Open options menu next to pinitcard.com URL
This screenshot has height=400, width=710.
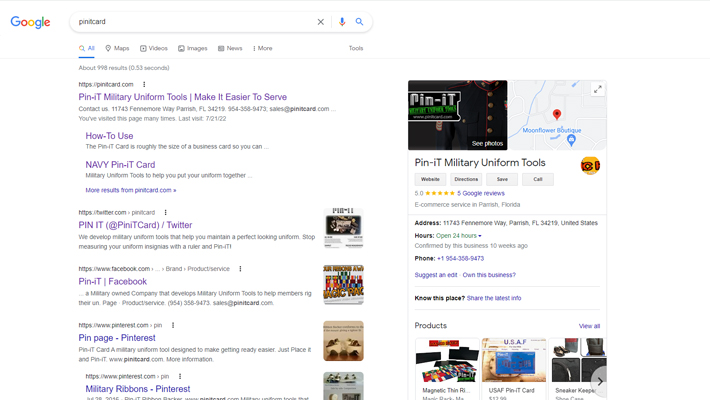tap(144, 84)
